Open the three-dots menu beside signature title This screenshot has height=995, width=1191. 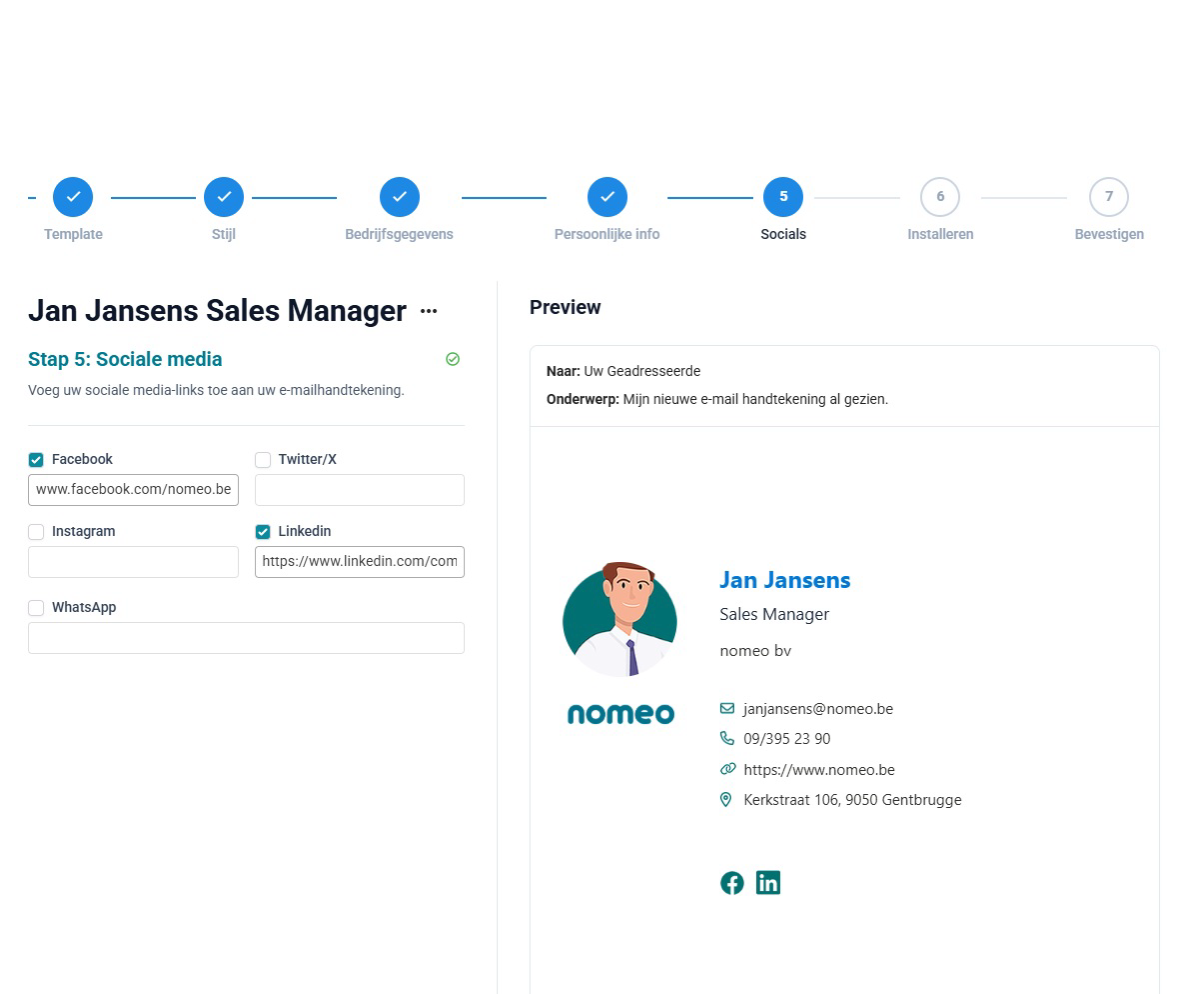tap(428, 311)
